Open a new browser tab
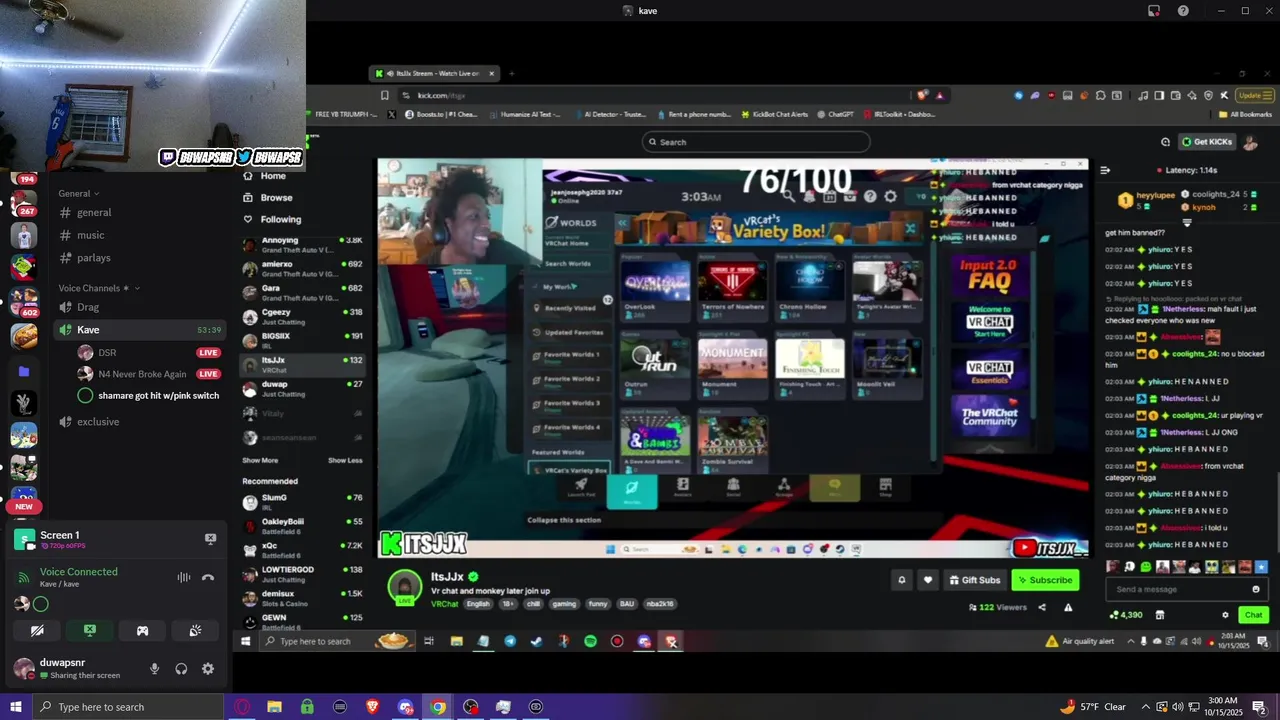Viewport: 1280px width, 720px height. pos(511,73)
